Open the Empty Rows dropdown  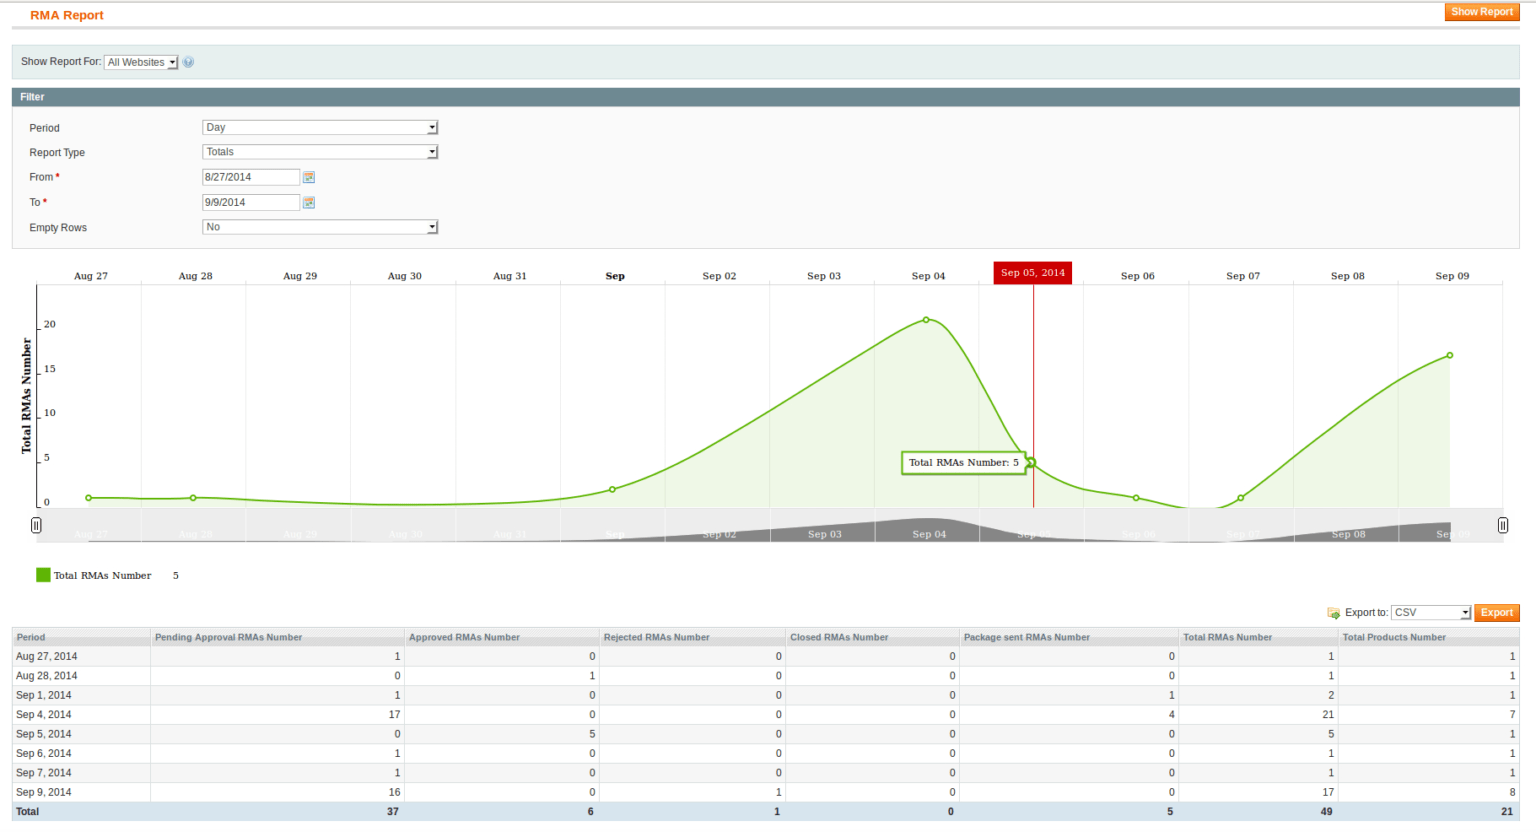point(320,227)
